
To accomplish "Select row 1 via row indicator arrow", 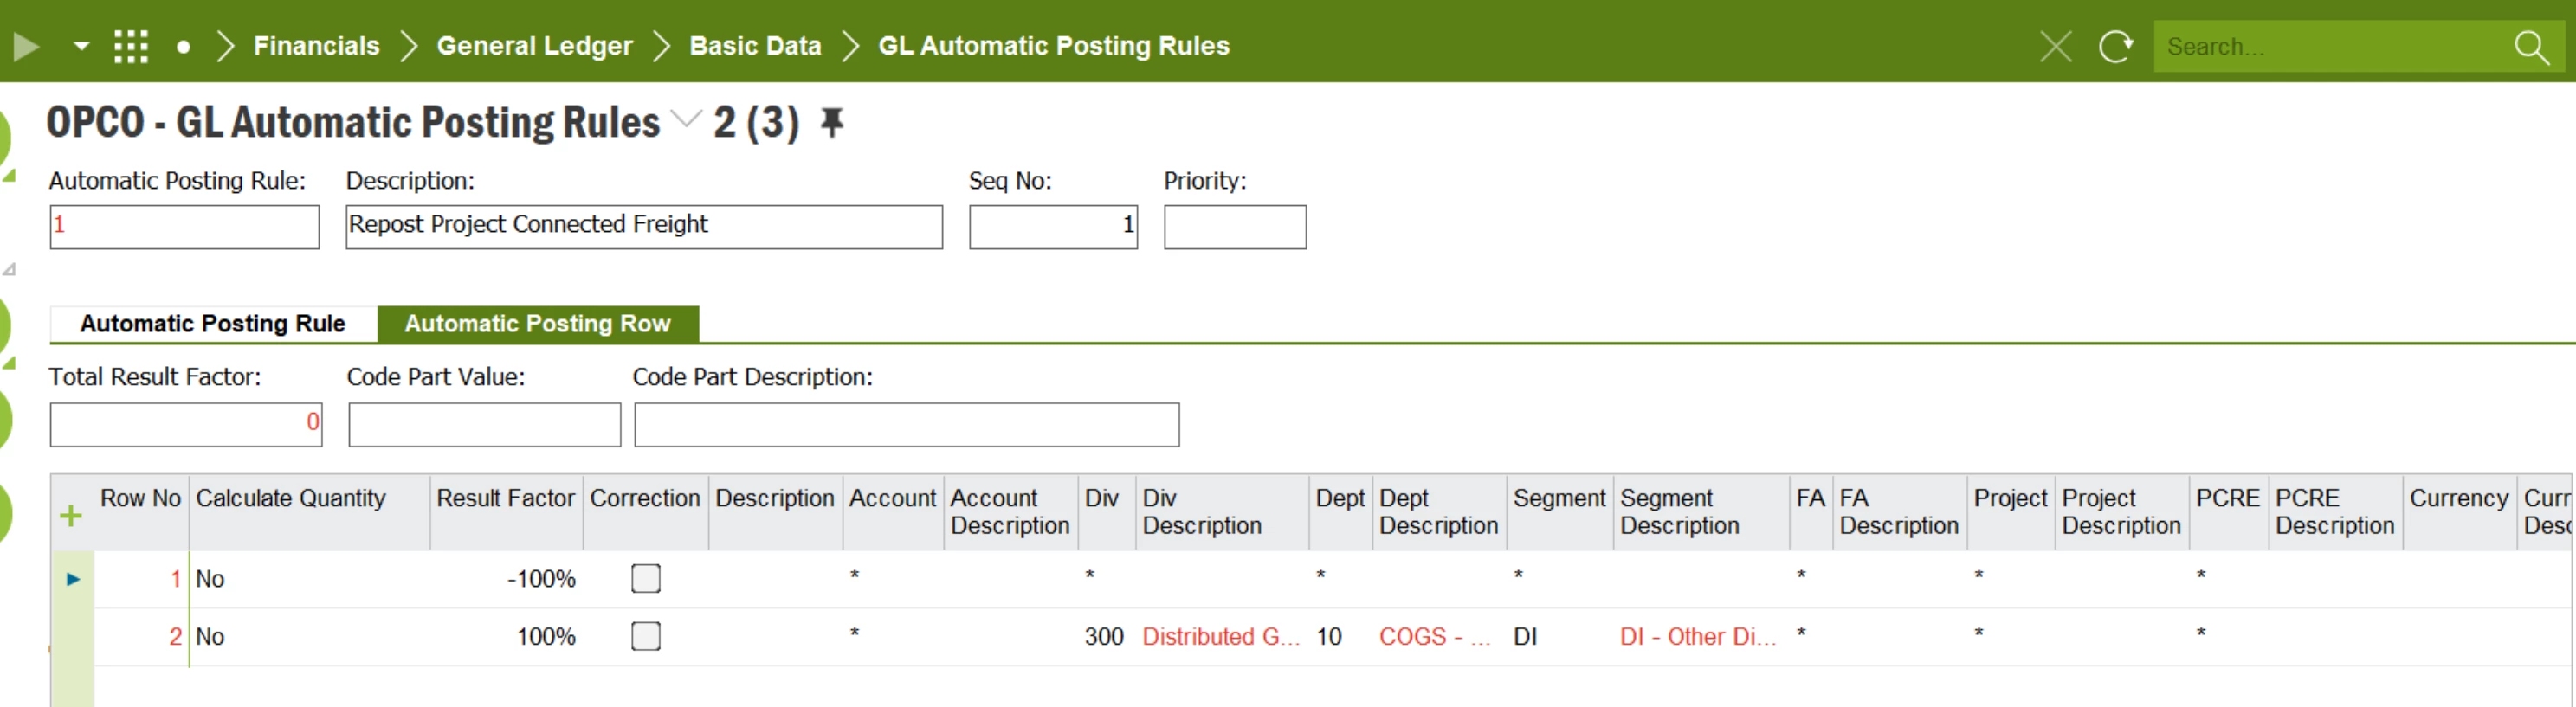I will pyautogui.click(x=73, y=579).
